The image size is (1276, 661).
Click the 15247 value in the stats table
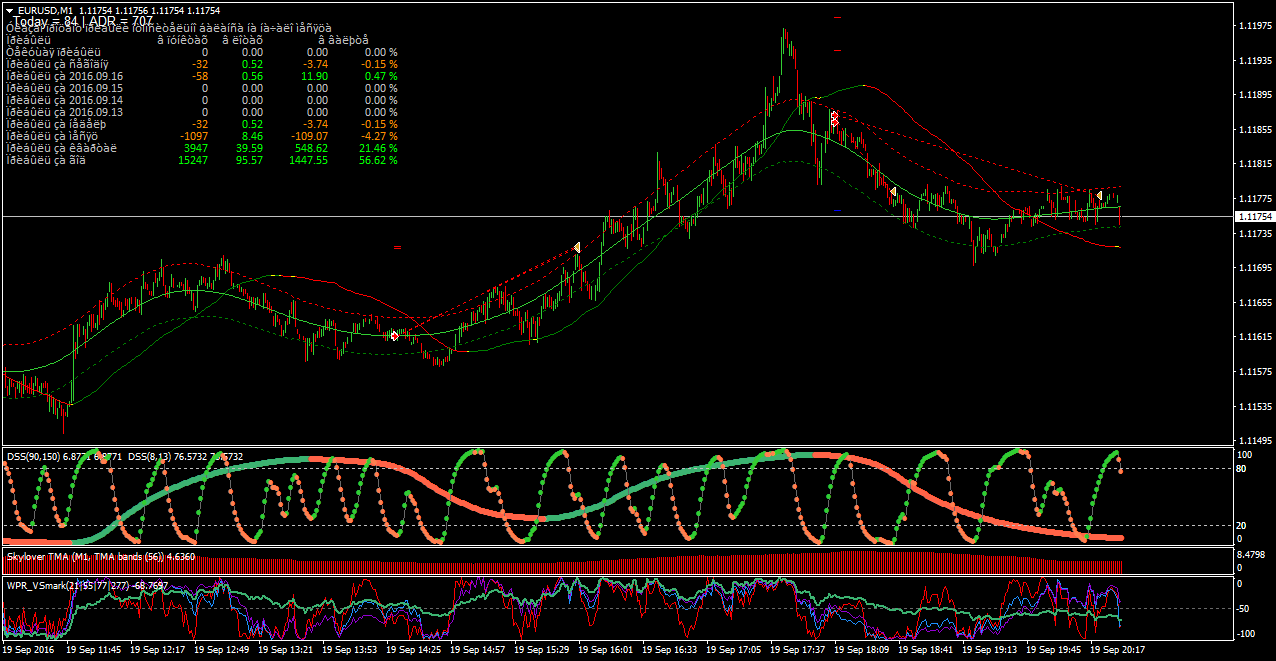[x=192, y=160]
